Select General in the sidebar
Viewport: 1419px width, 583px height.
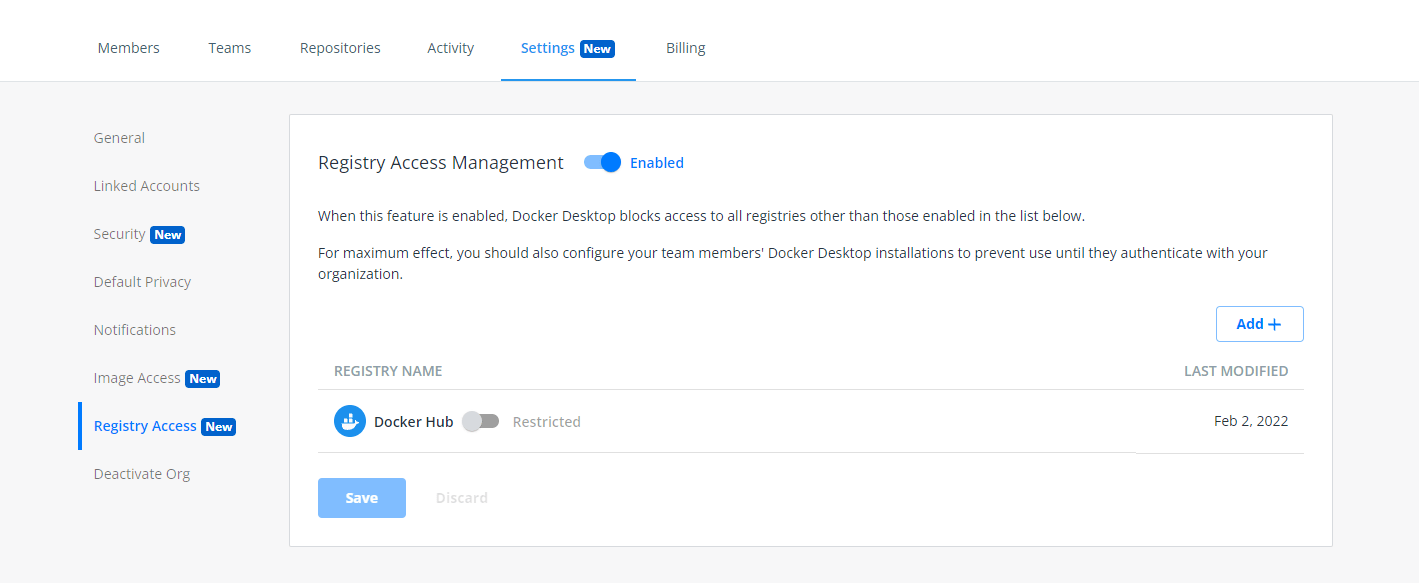point(118,137)
